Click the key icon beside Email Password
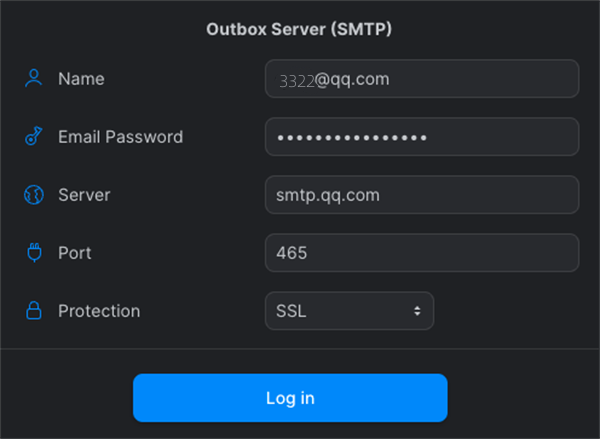This screenshot has height=439, width=600. [34, 136]
